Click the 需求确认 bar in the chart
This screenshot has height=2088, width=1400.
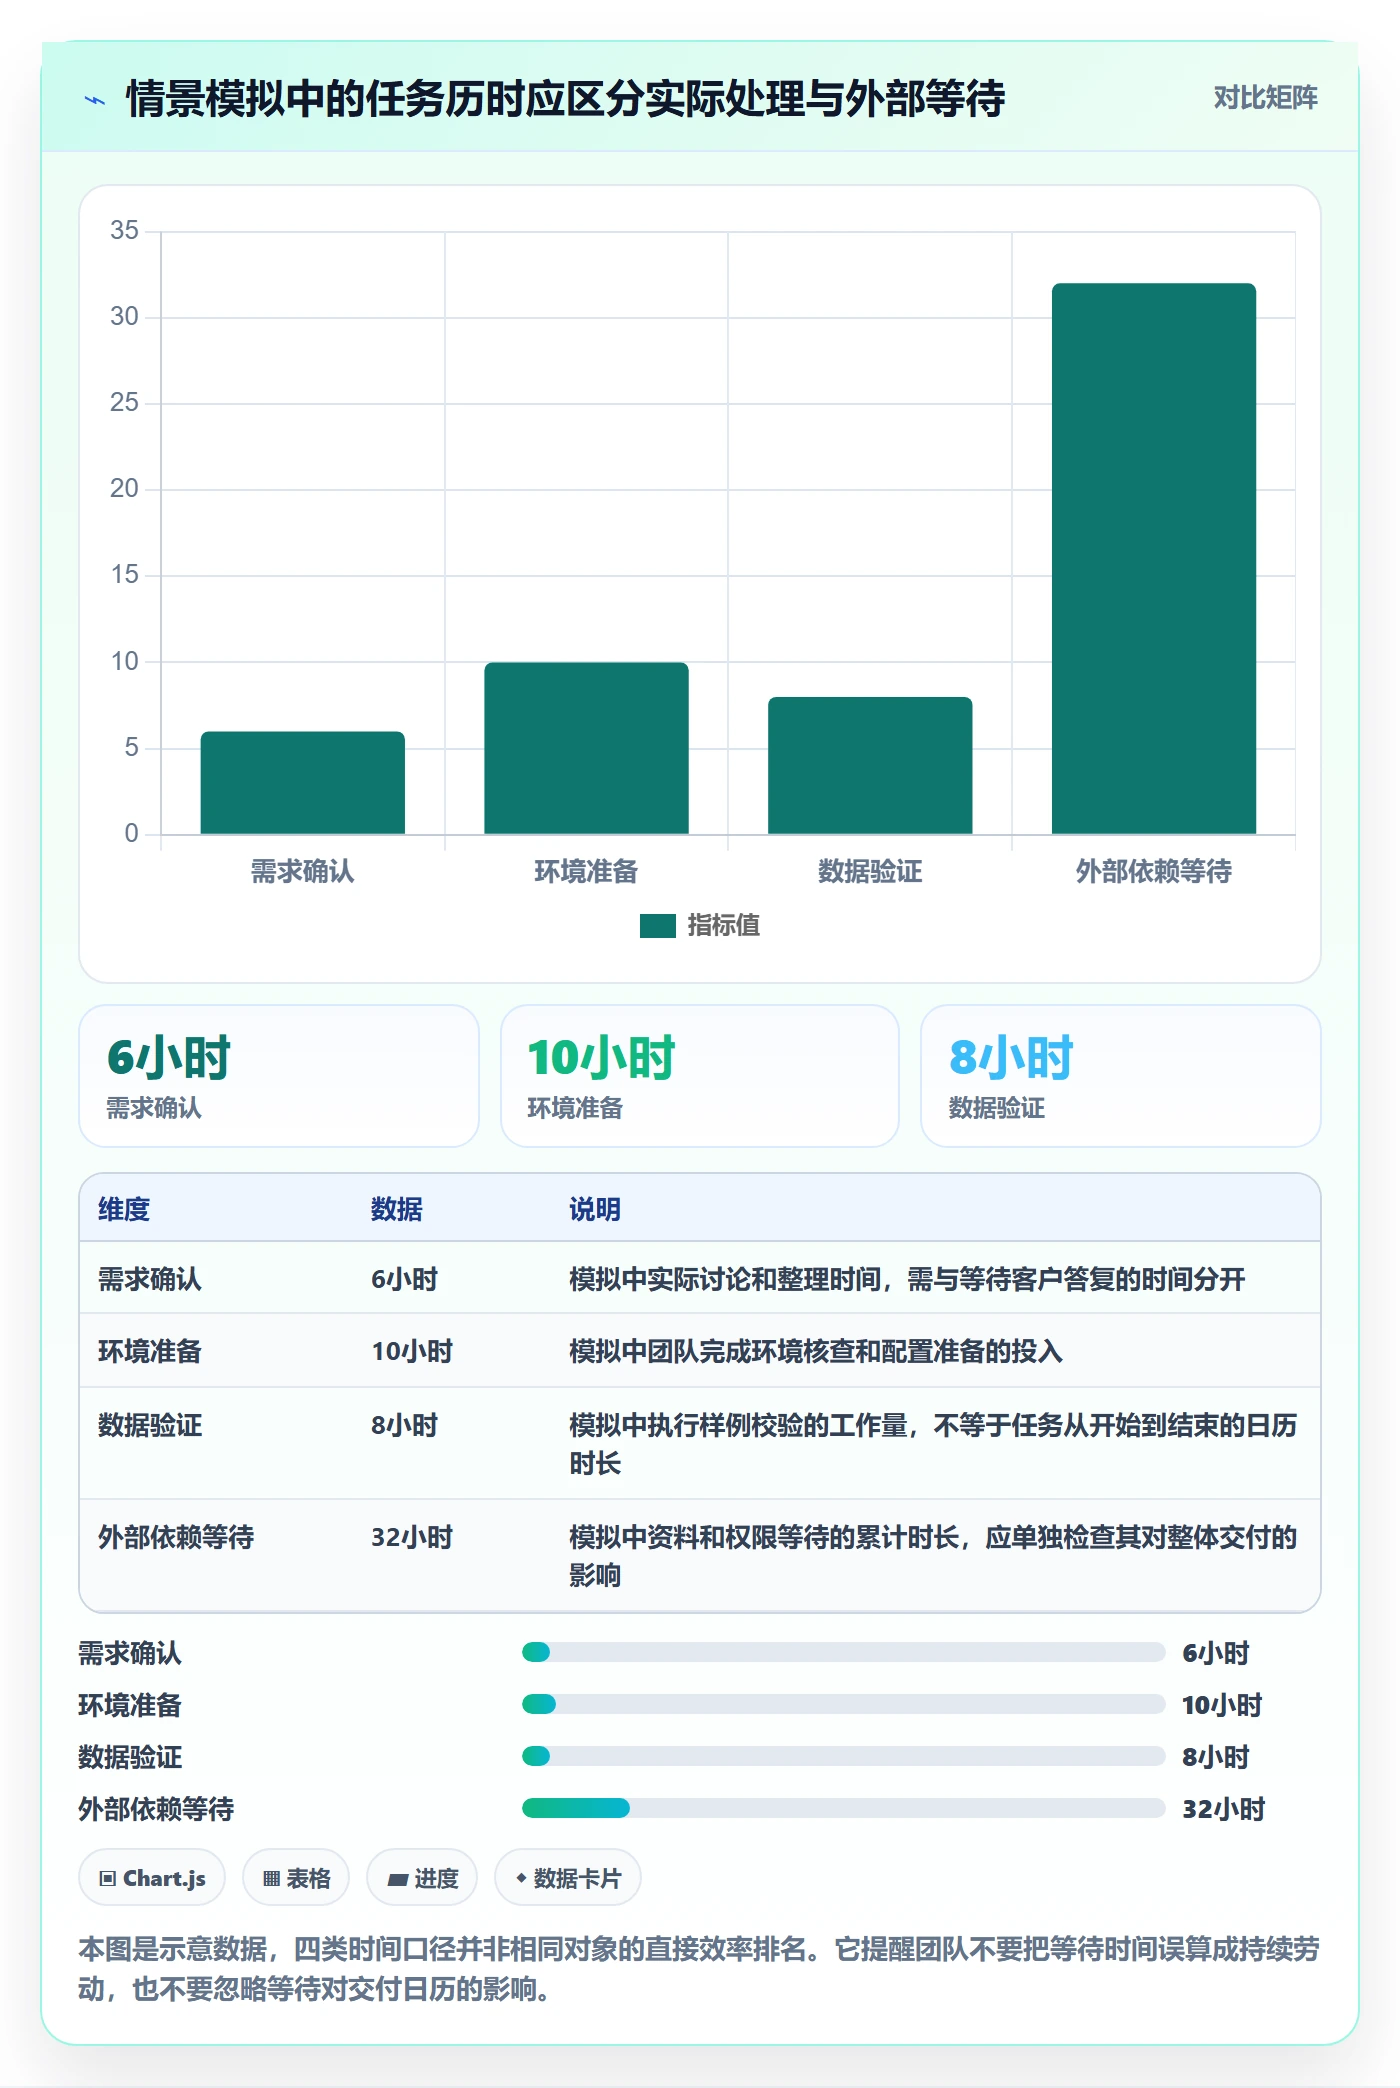(303, 782)
